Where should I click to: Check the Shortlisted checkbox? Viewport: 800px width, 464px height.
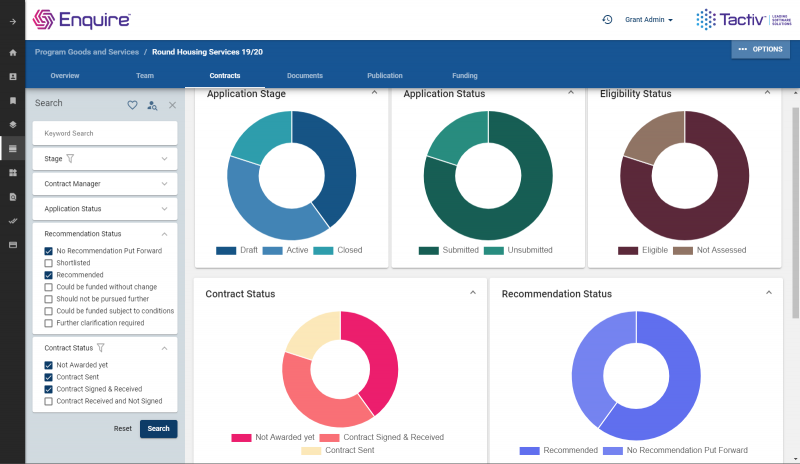coord(48,263)
